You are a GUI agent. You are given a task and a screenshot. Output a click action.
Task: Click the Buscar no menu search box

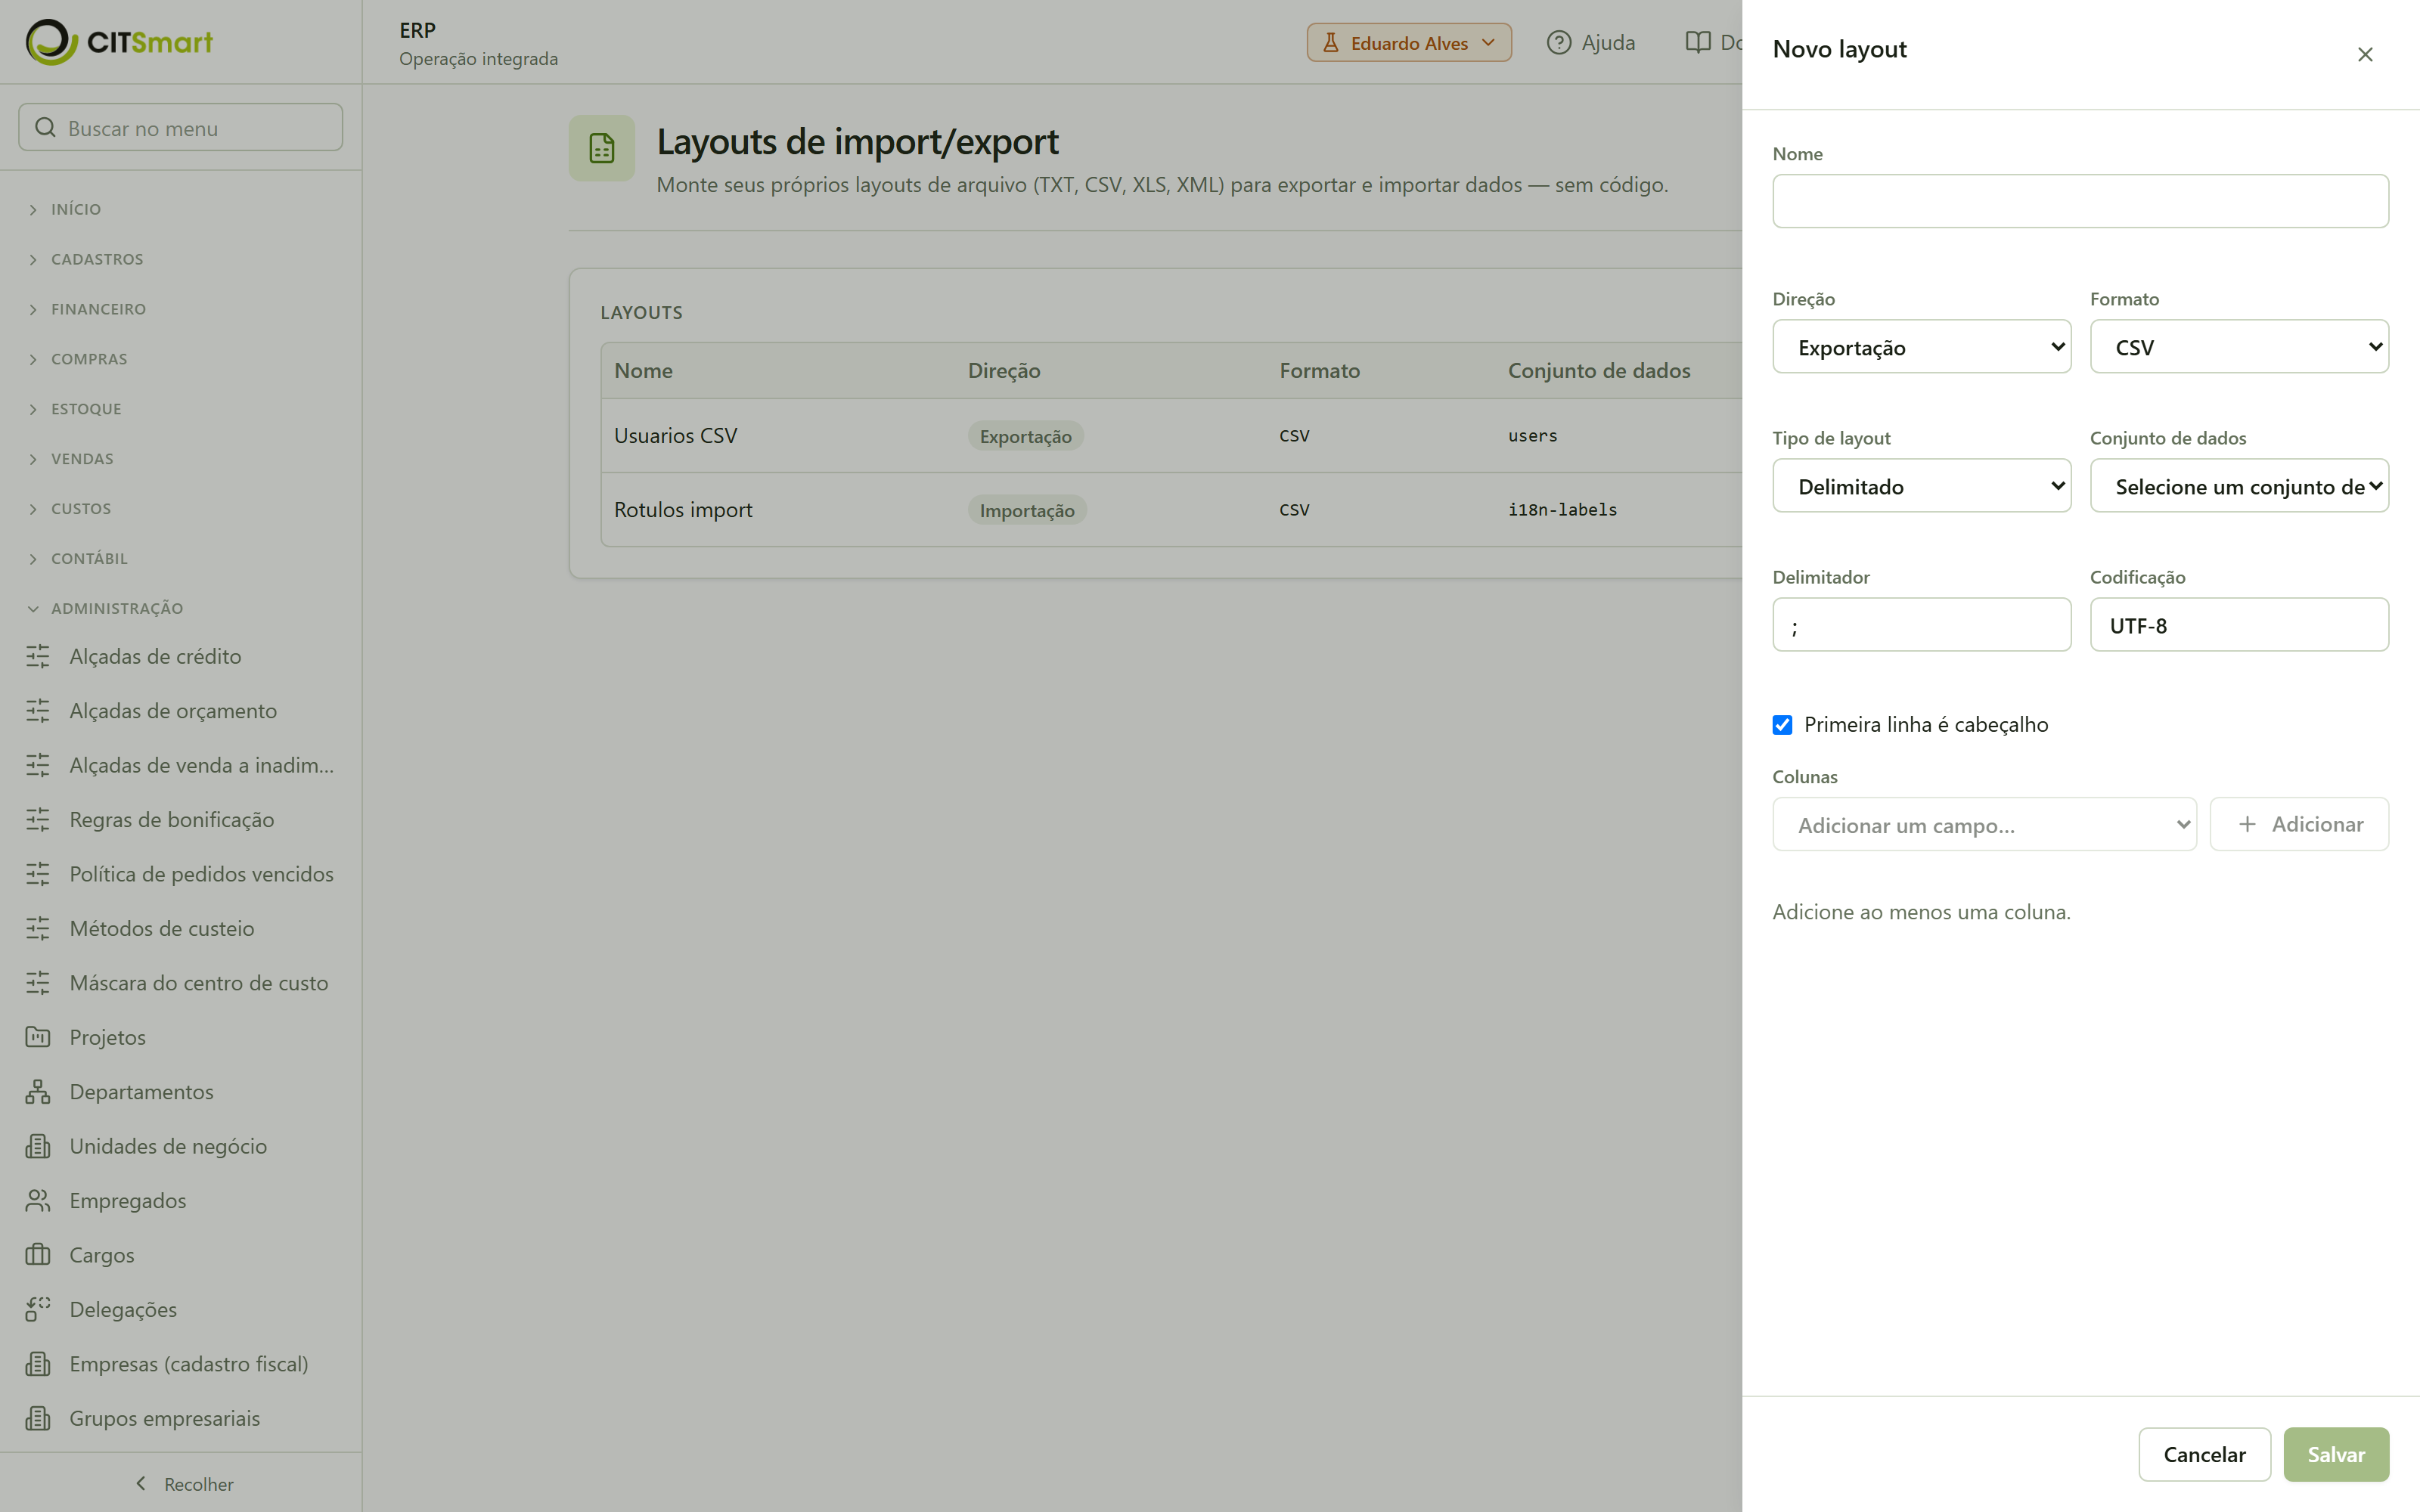point(181,127)
